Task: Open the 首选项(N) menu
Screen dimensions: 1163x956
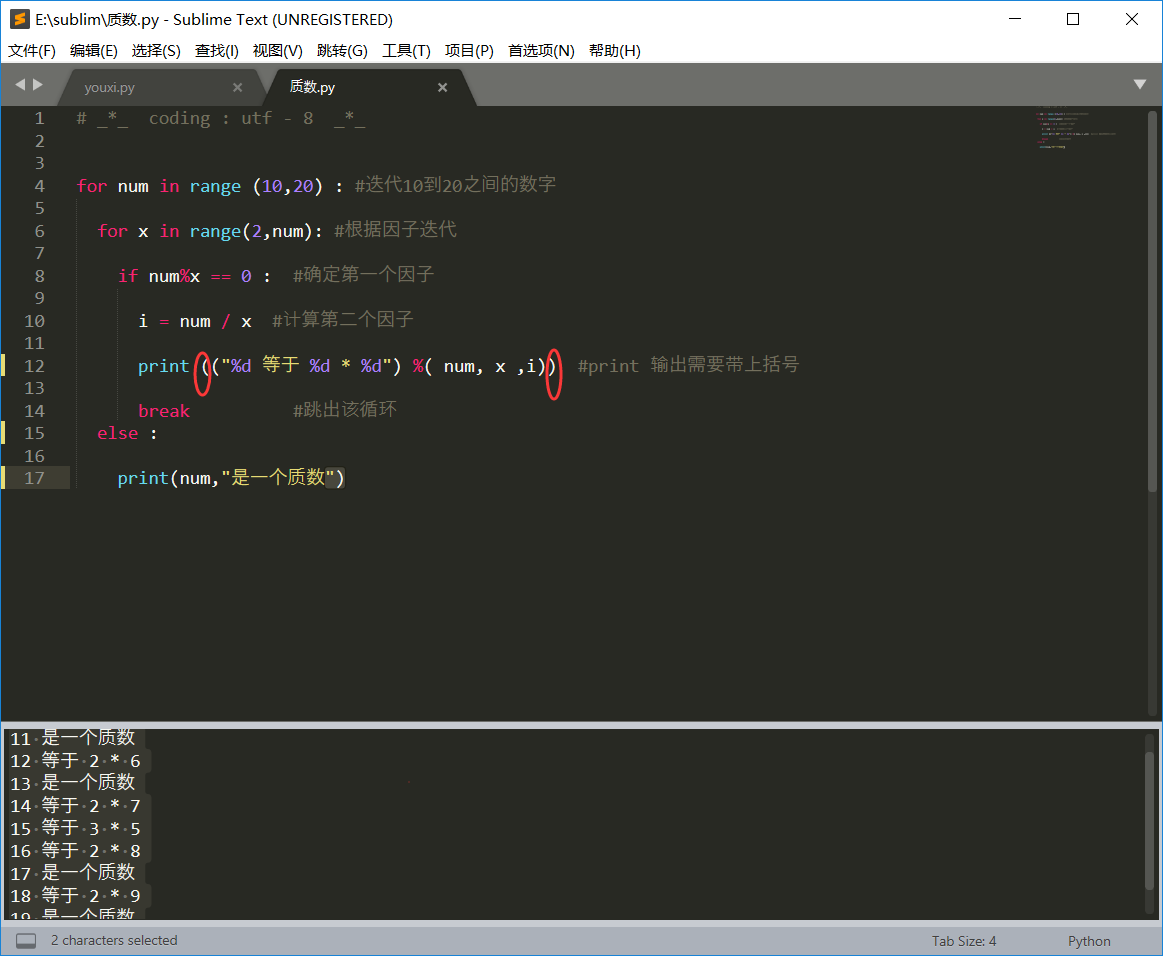Action: (540, 50)
